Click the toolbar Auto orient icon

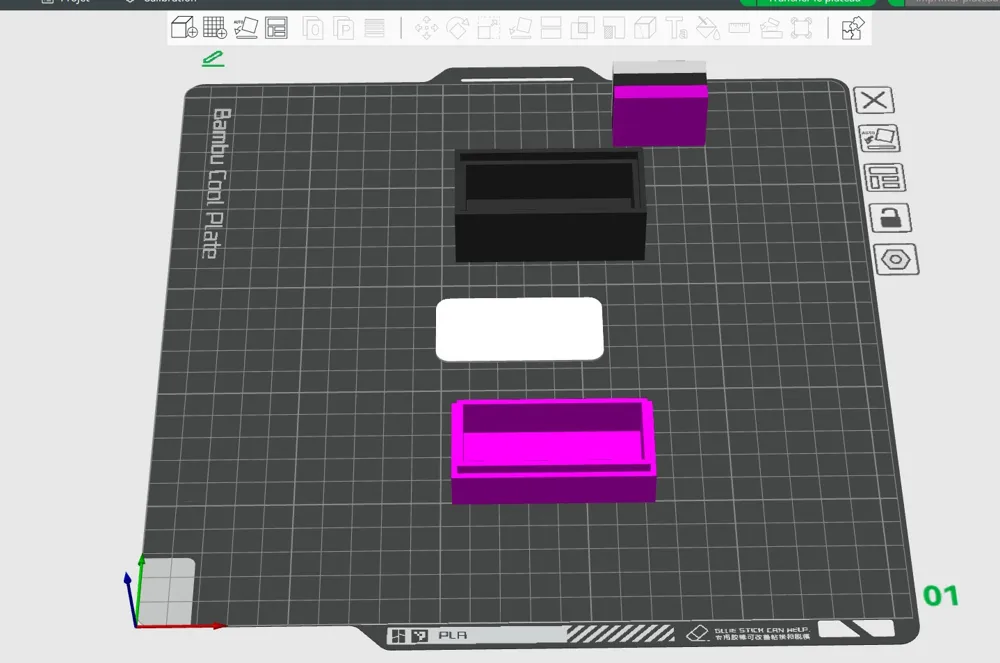pos(246,28)
